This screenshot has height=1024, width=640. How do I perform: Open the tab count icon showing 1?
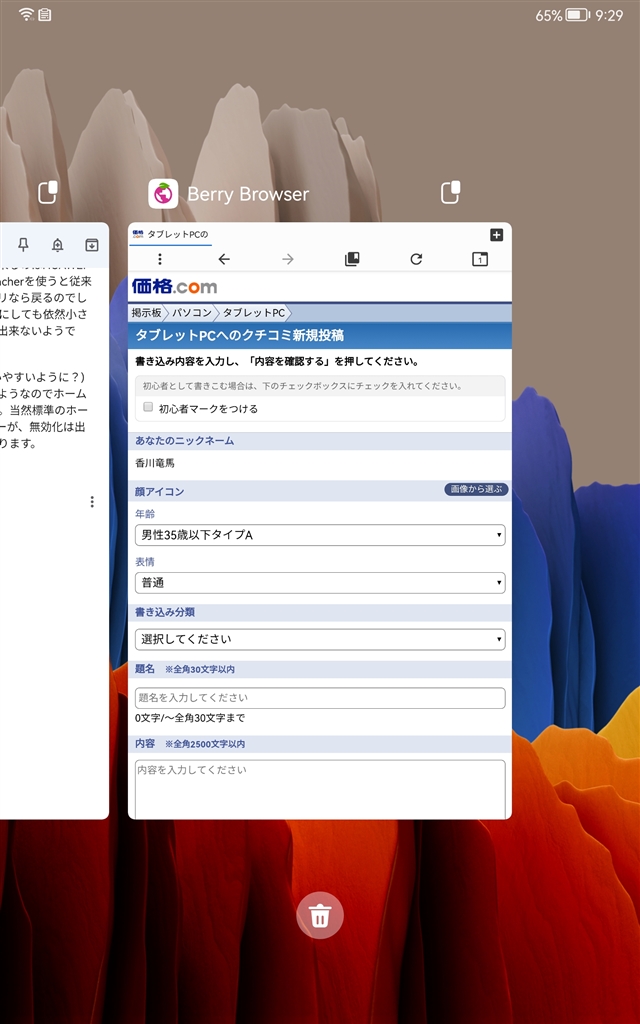pyautogui.click(x=480, y=259)
